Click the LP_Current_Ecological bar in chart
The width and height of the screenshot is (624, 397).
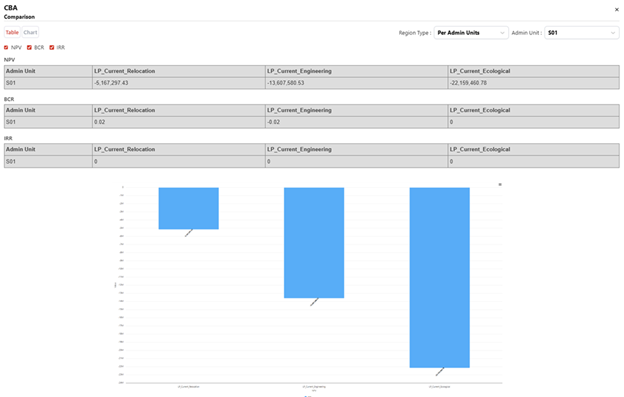click(440, 277)
